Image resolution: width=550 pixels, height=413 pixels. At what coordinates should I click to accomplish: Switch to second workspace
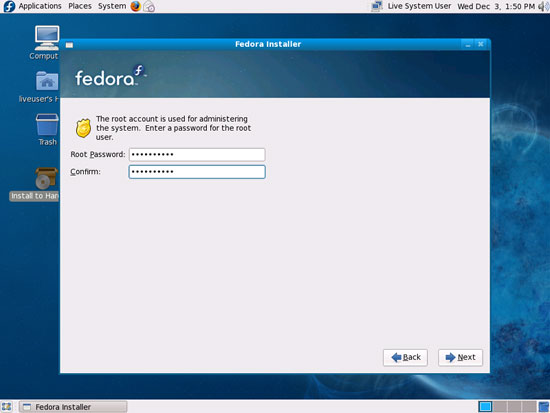pyautogui.click(x=500, y=407)
